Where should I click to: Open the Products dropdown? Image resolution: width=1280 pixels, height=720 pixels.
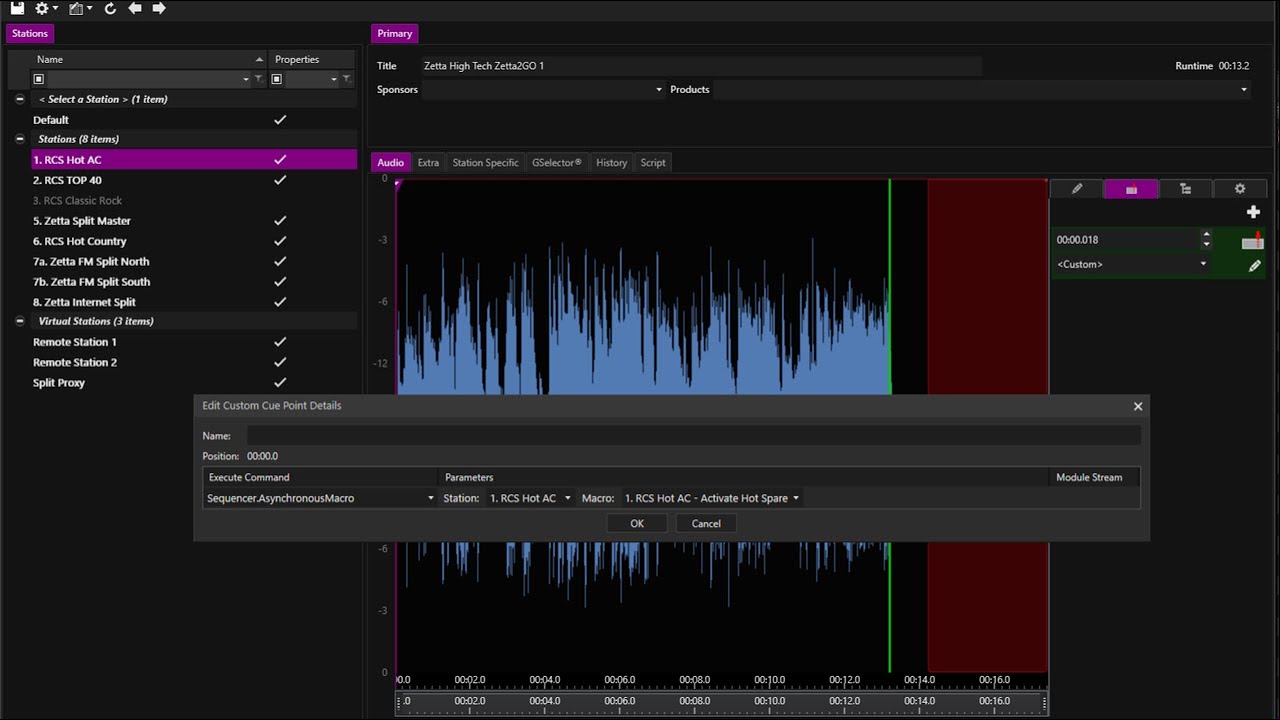pos(1244,90)
